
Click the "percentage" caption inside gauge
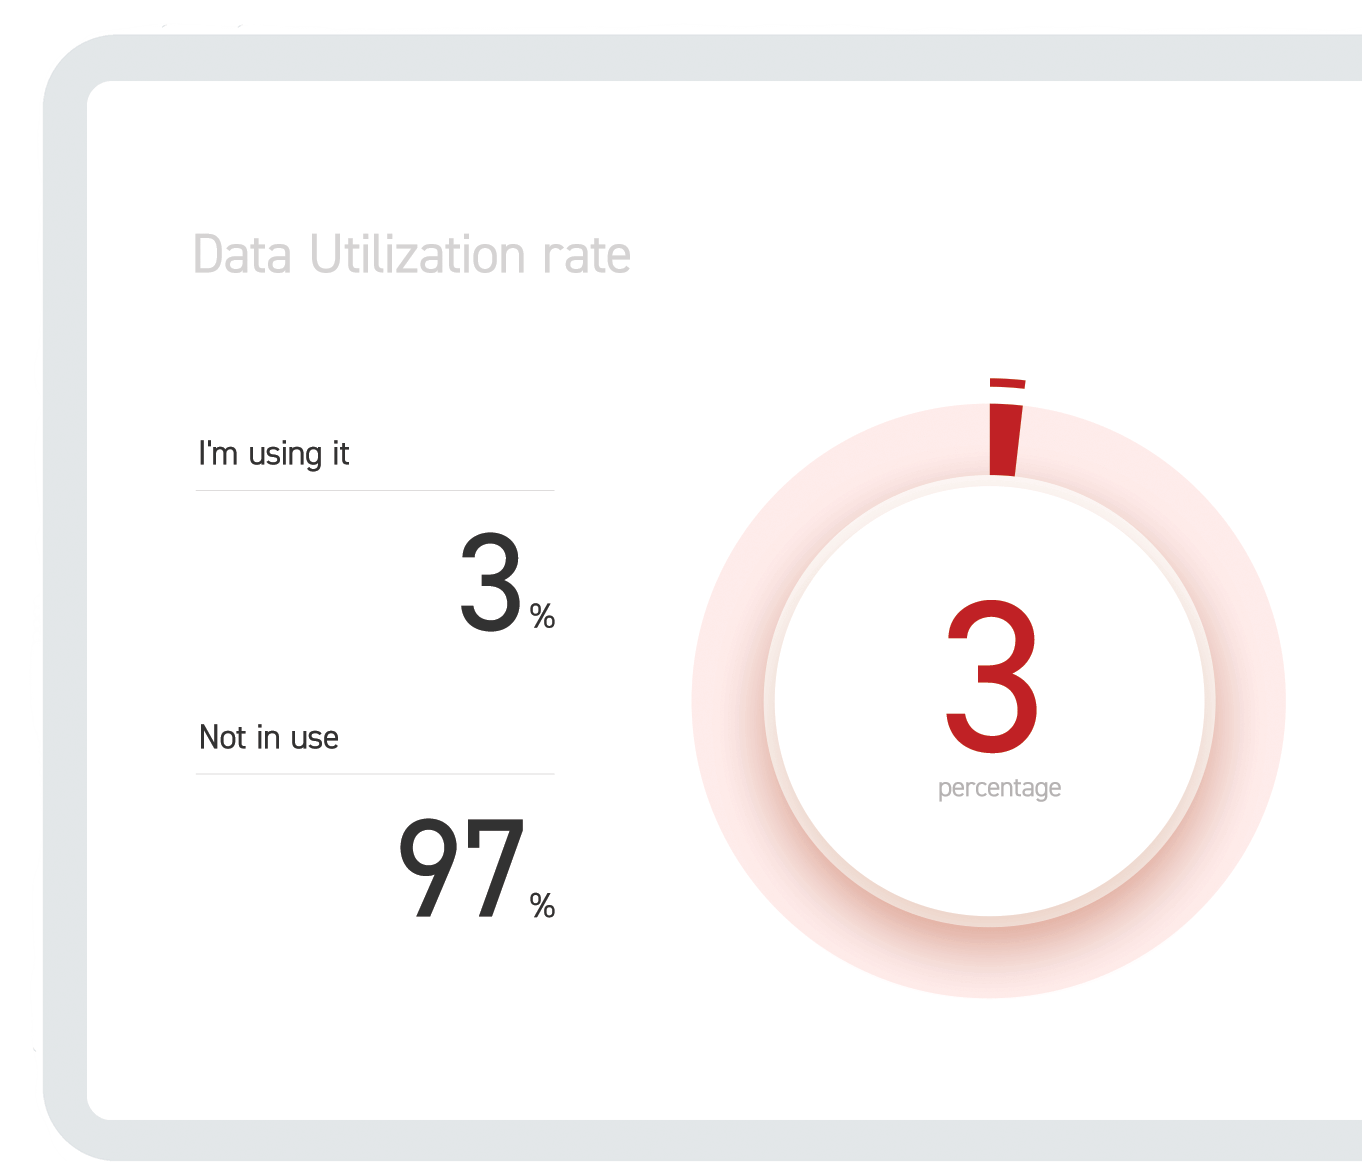(999, 788)
